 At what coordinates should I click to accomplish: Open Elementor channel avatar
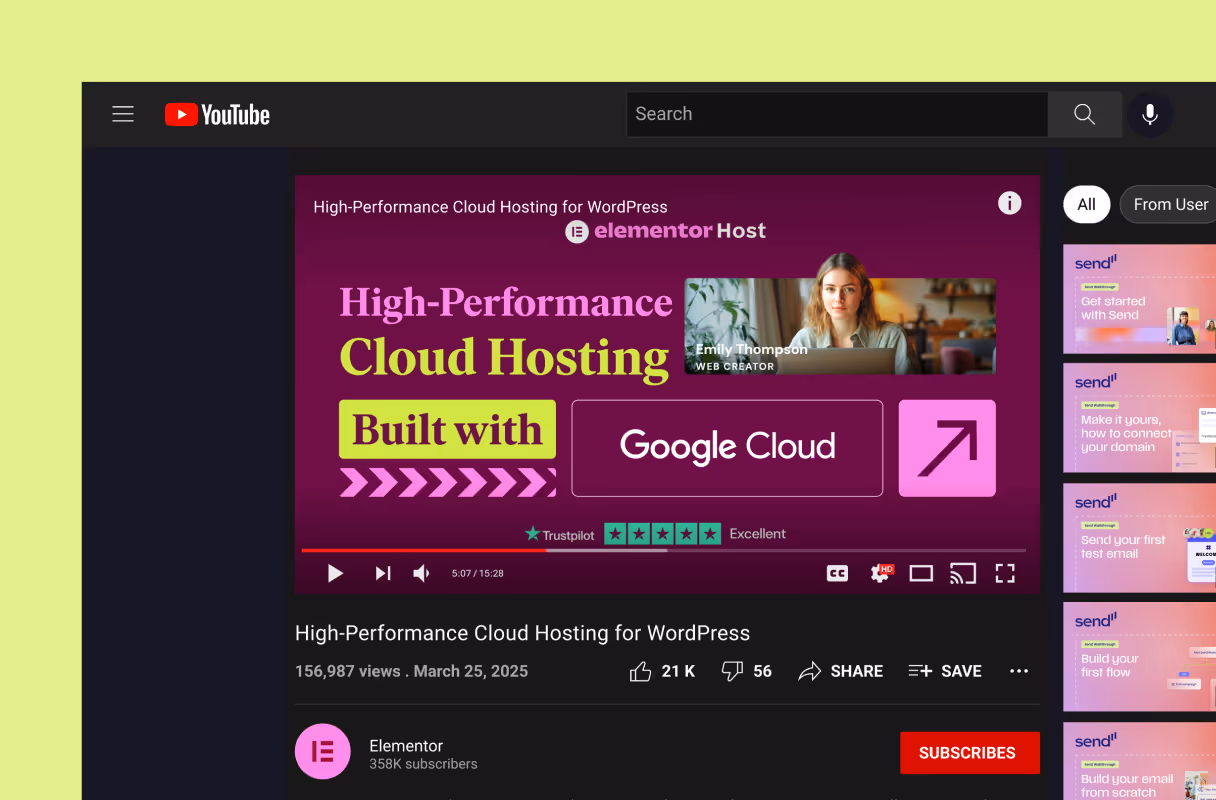(323, 752)
